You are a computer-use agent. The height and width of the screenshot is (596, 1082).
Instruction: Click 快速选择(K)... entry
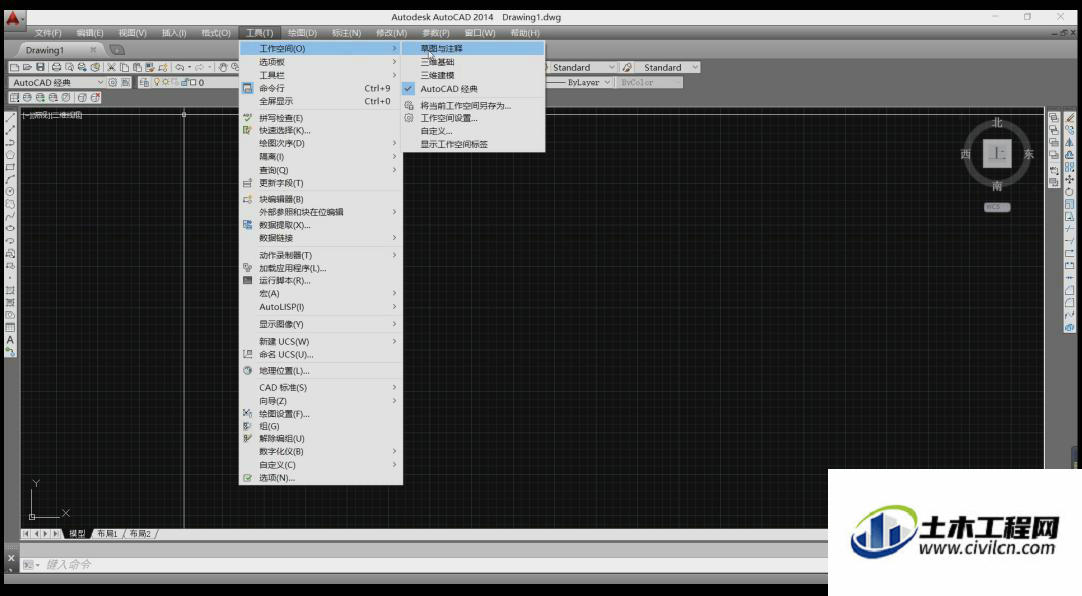click(321, 130)
